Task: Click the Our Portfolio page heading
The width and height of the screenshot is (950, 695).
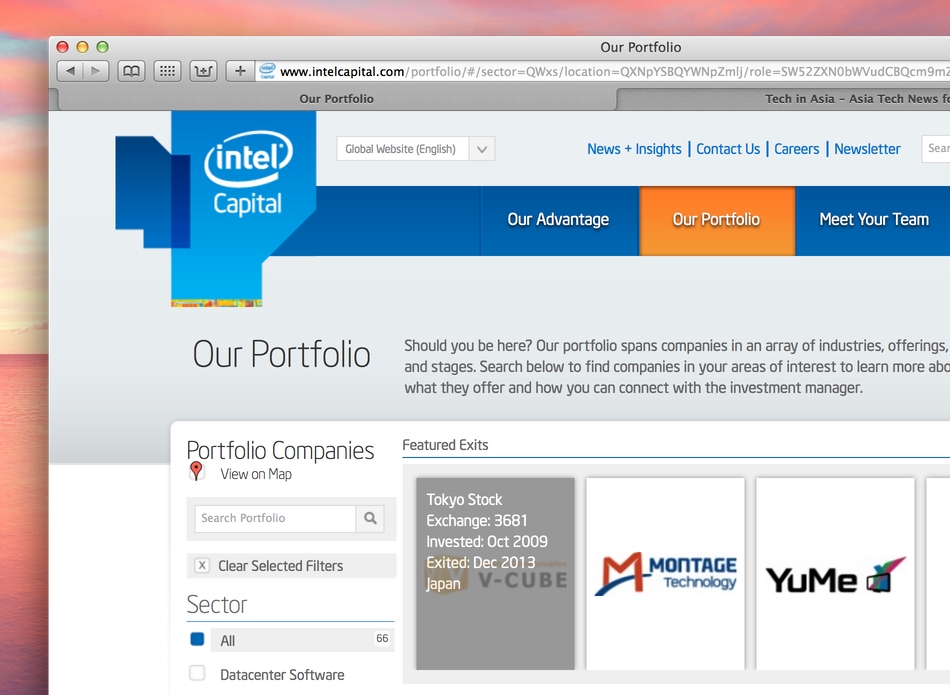Action: (282, 354)
